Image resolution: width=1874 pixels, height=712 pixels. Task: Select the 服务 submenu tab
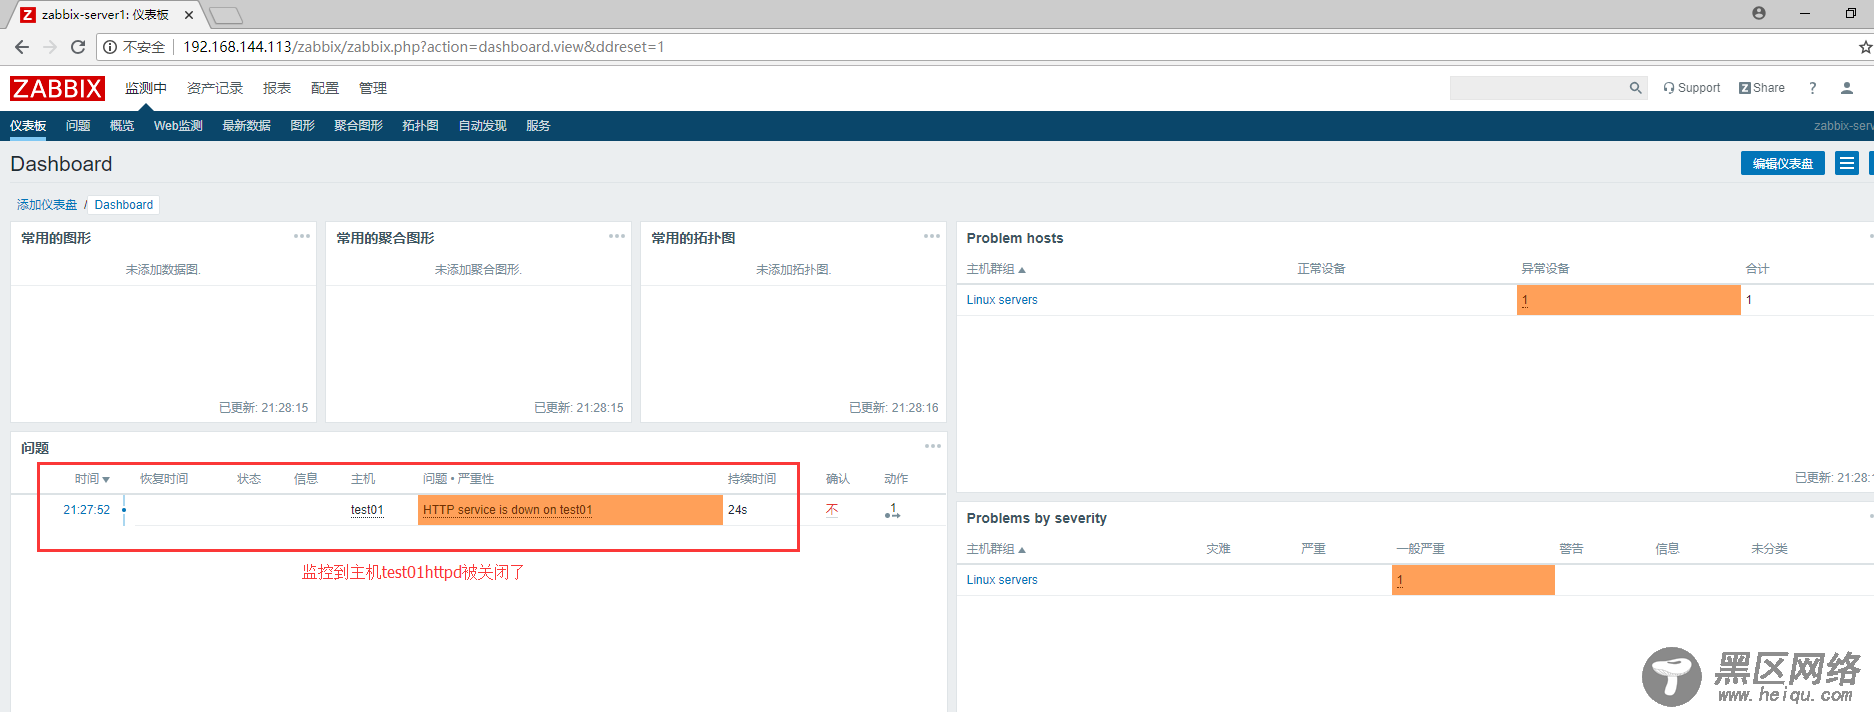click(x=538, y=126)
